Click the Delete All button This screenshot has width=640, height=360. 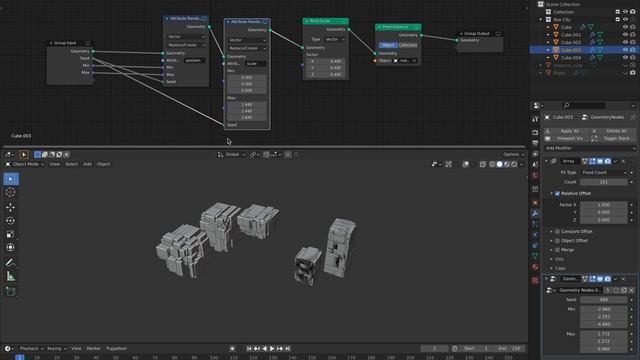point(613,131)
